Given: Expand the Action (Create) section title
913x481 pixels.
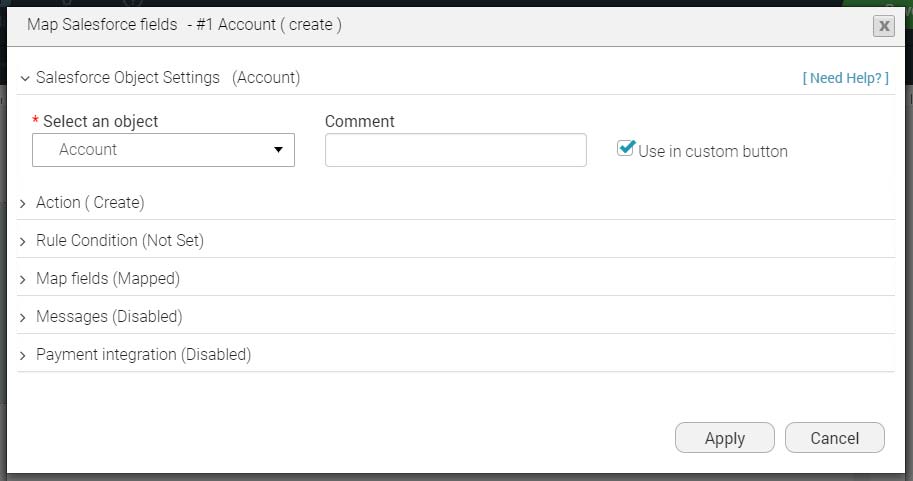Looking at the screenshot, I should tap(90, 203).
